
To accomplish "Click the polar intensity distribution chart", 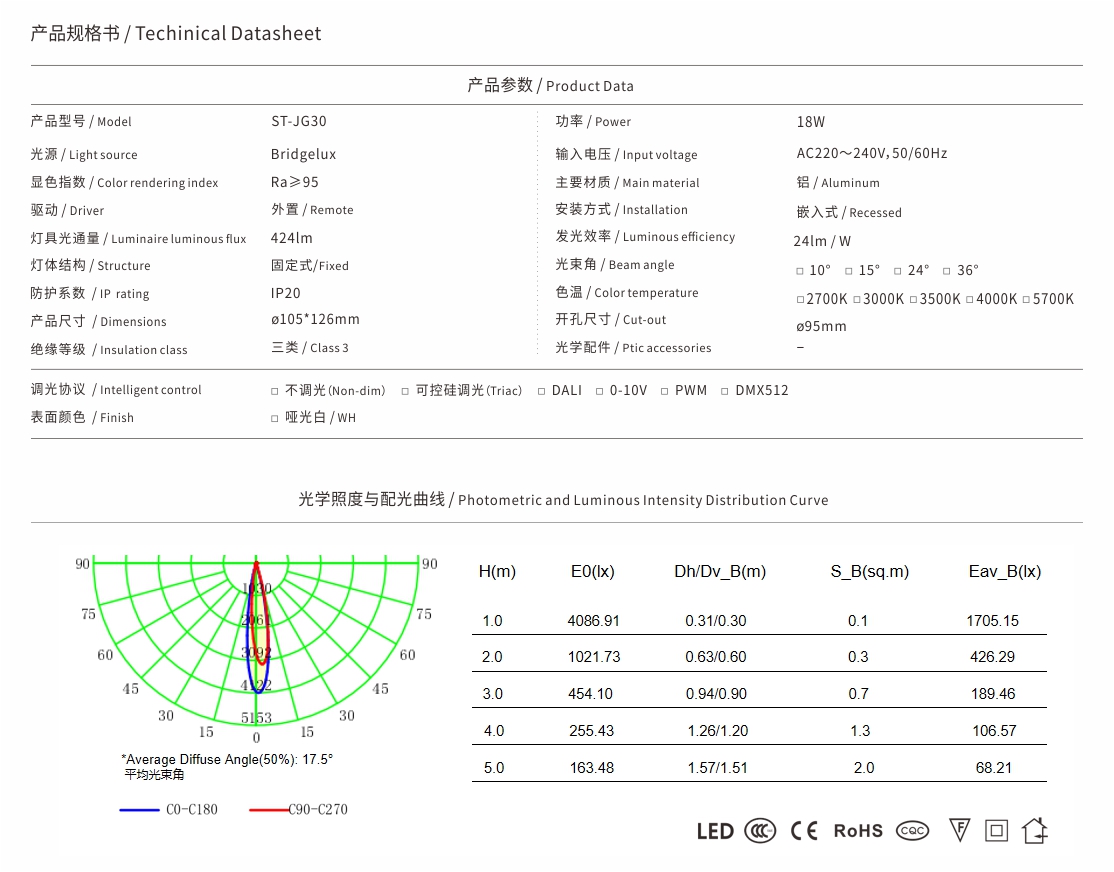I will click(256, 649).
